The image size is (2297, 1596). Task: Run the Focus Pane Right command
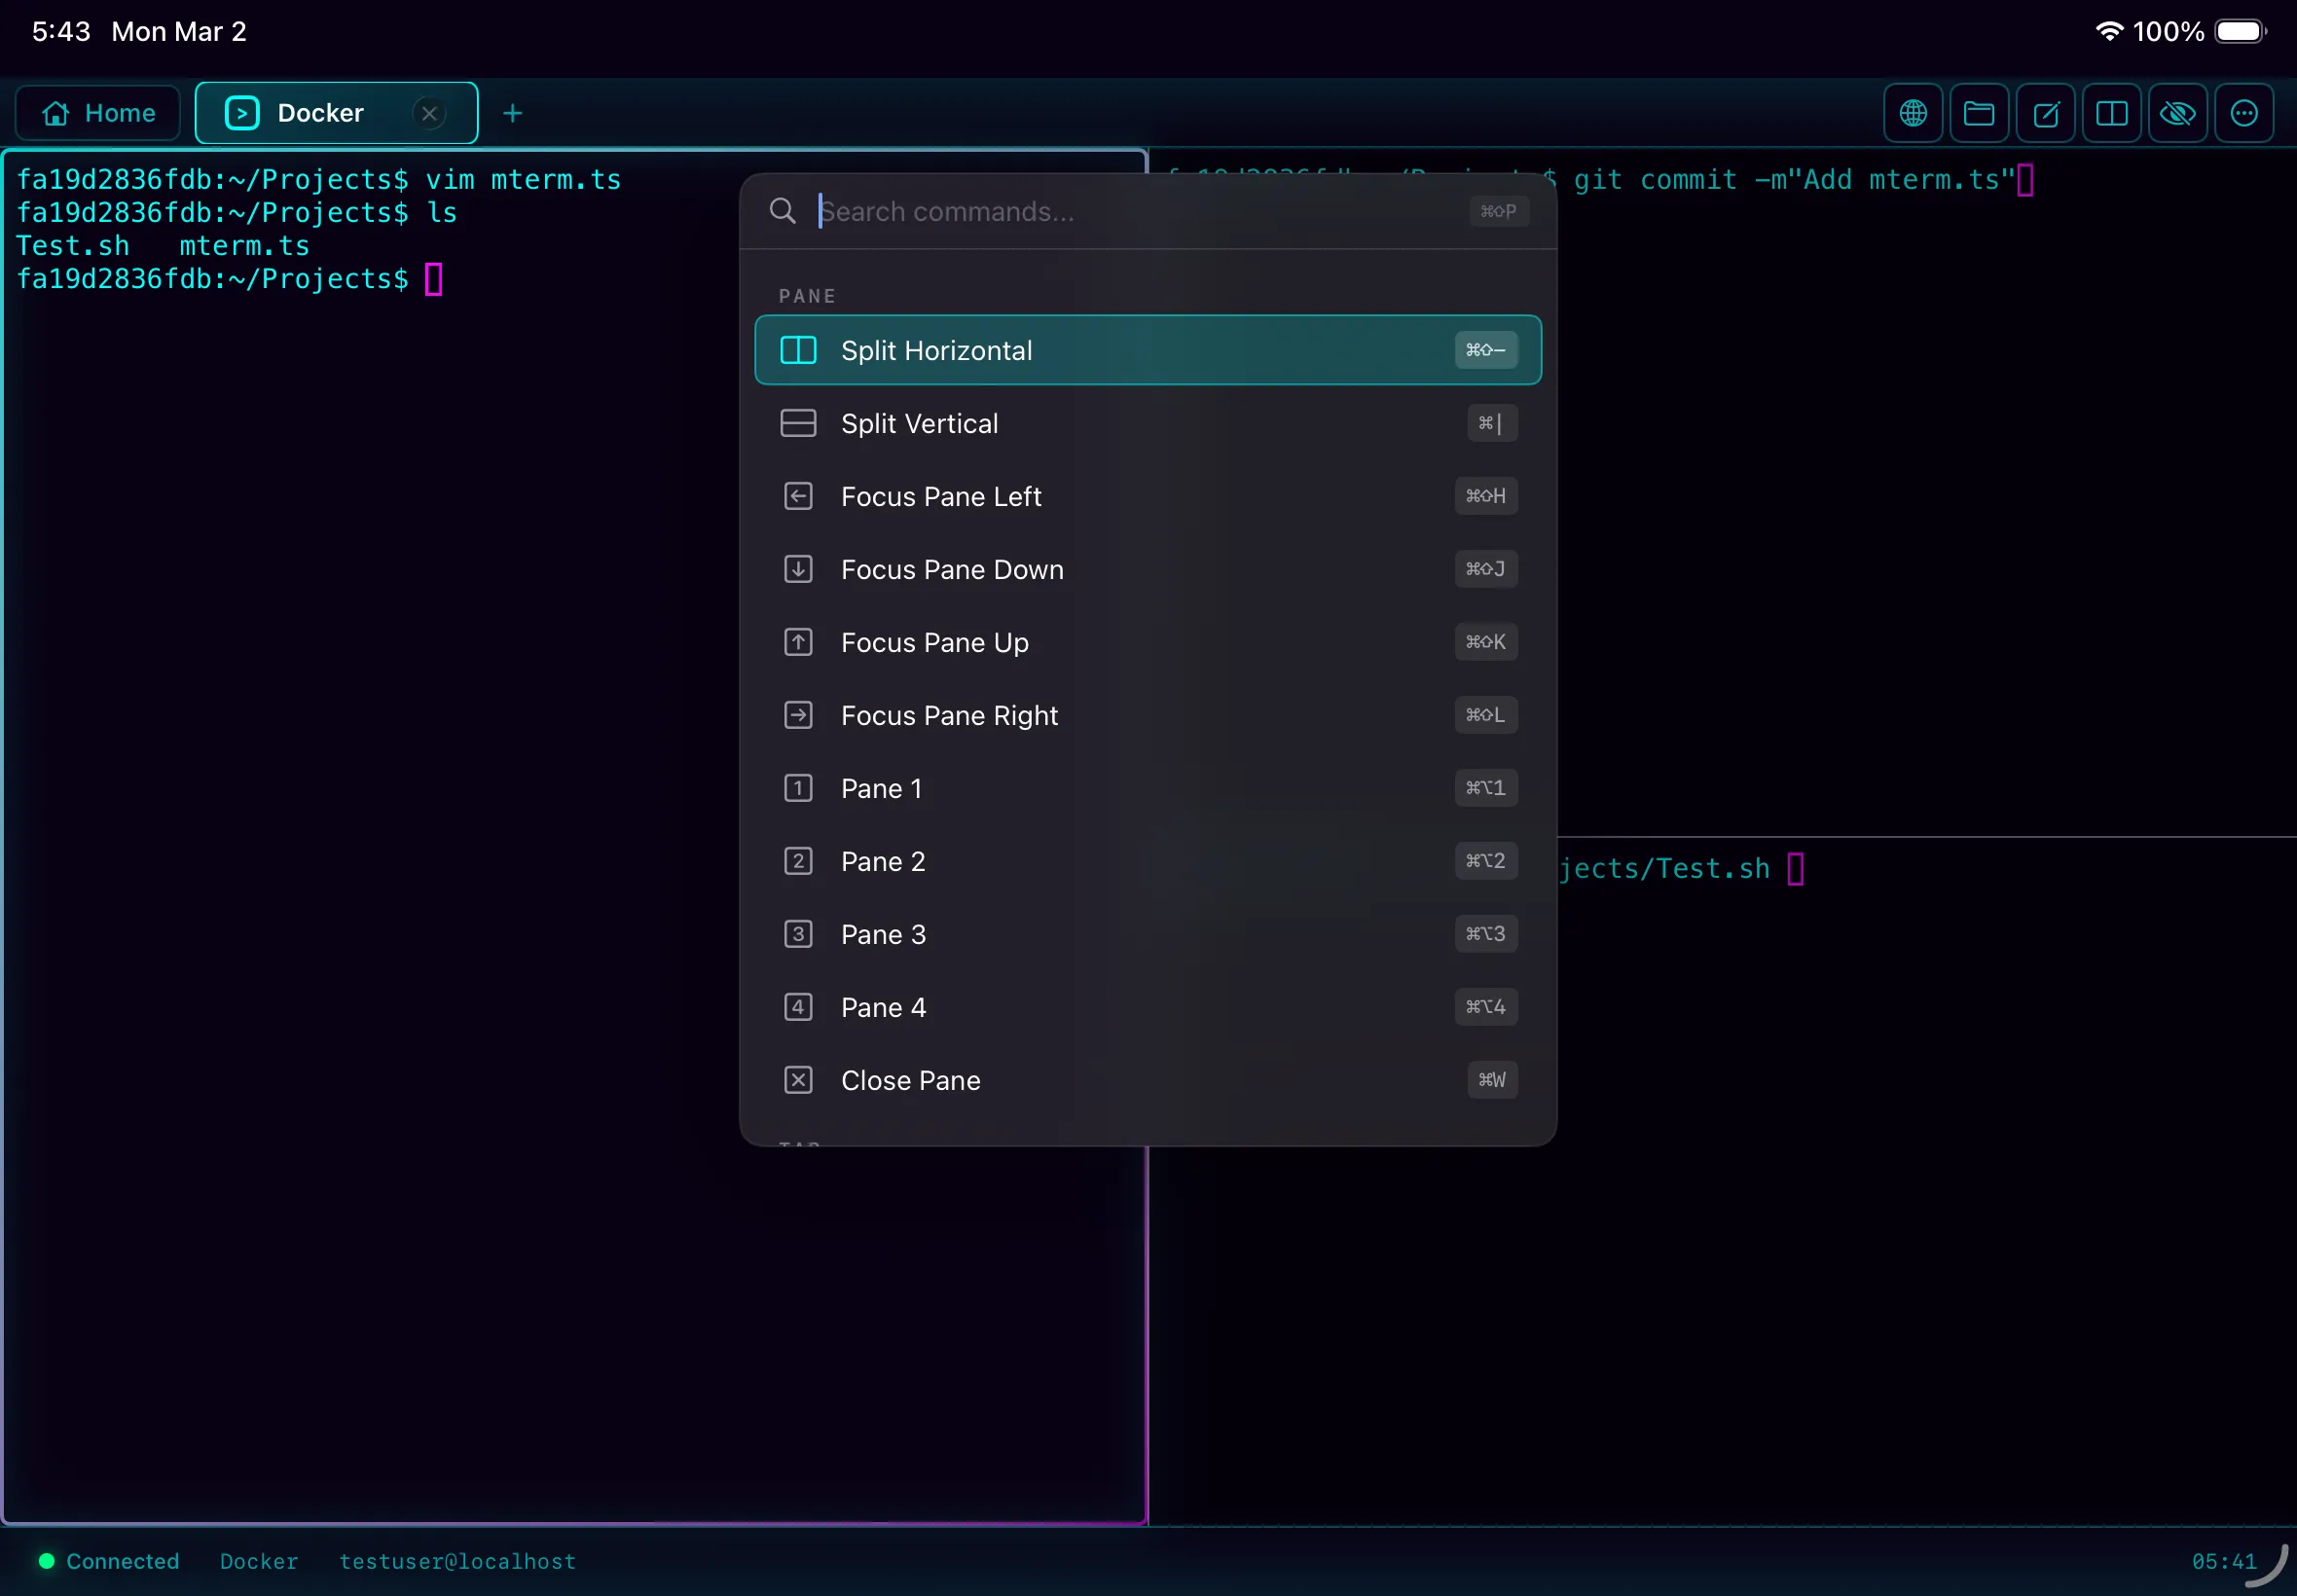pos(1147,715)
